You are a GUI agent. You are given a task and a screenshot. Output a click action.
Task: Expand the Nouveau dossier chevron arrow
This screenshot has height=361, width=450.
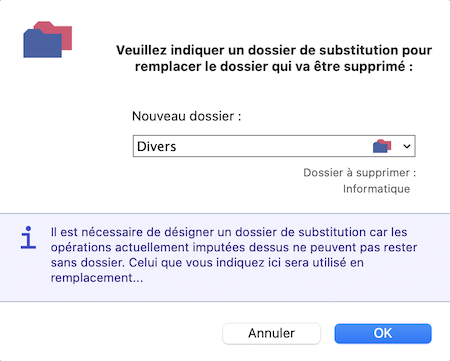tap(407, 146)
